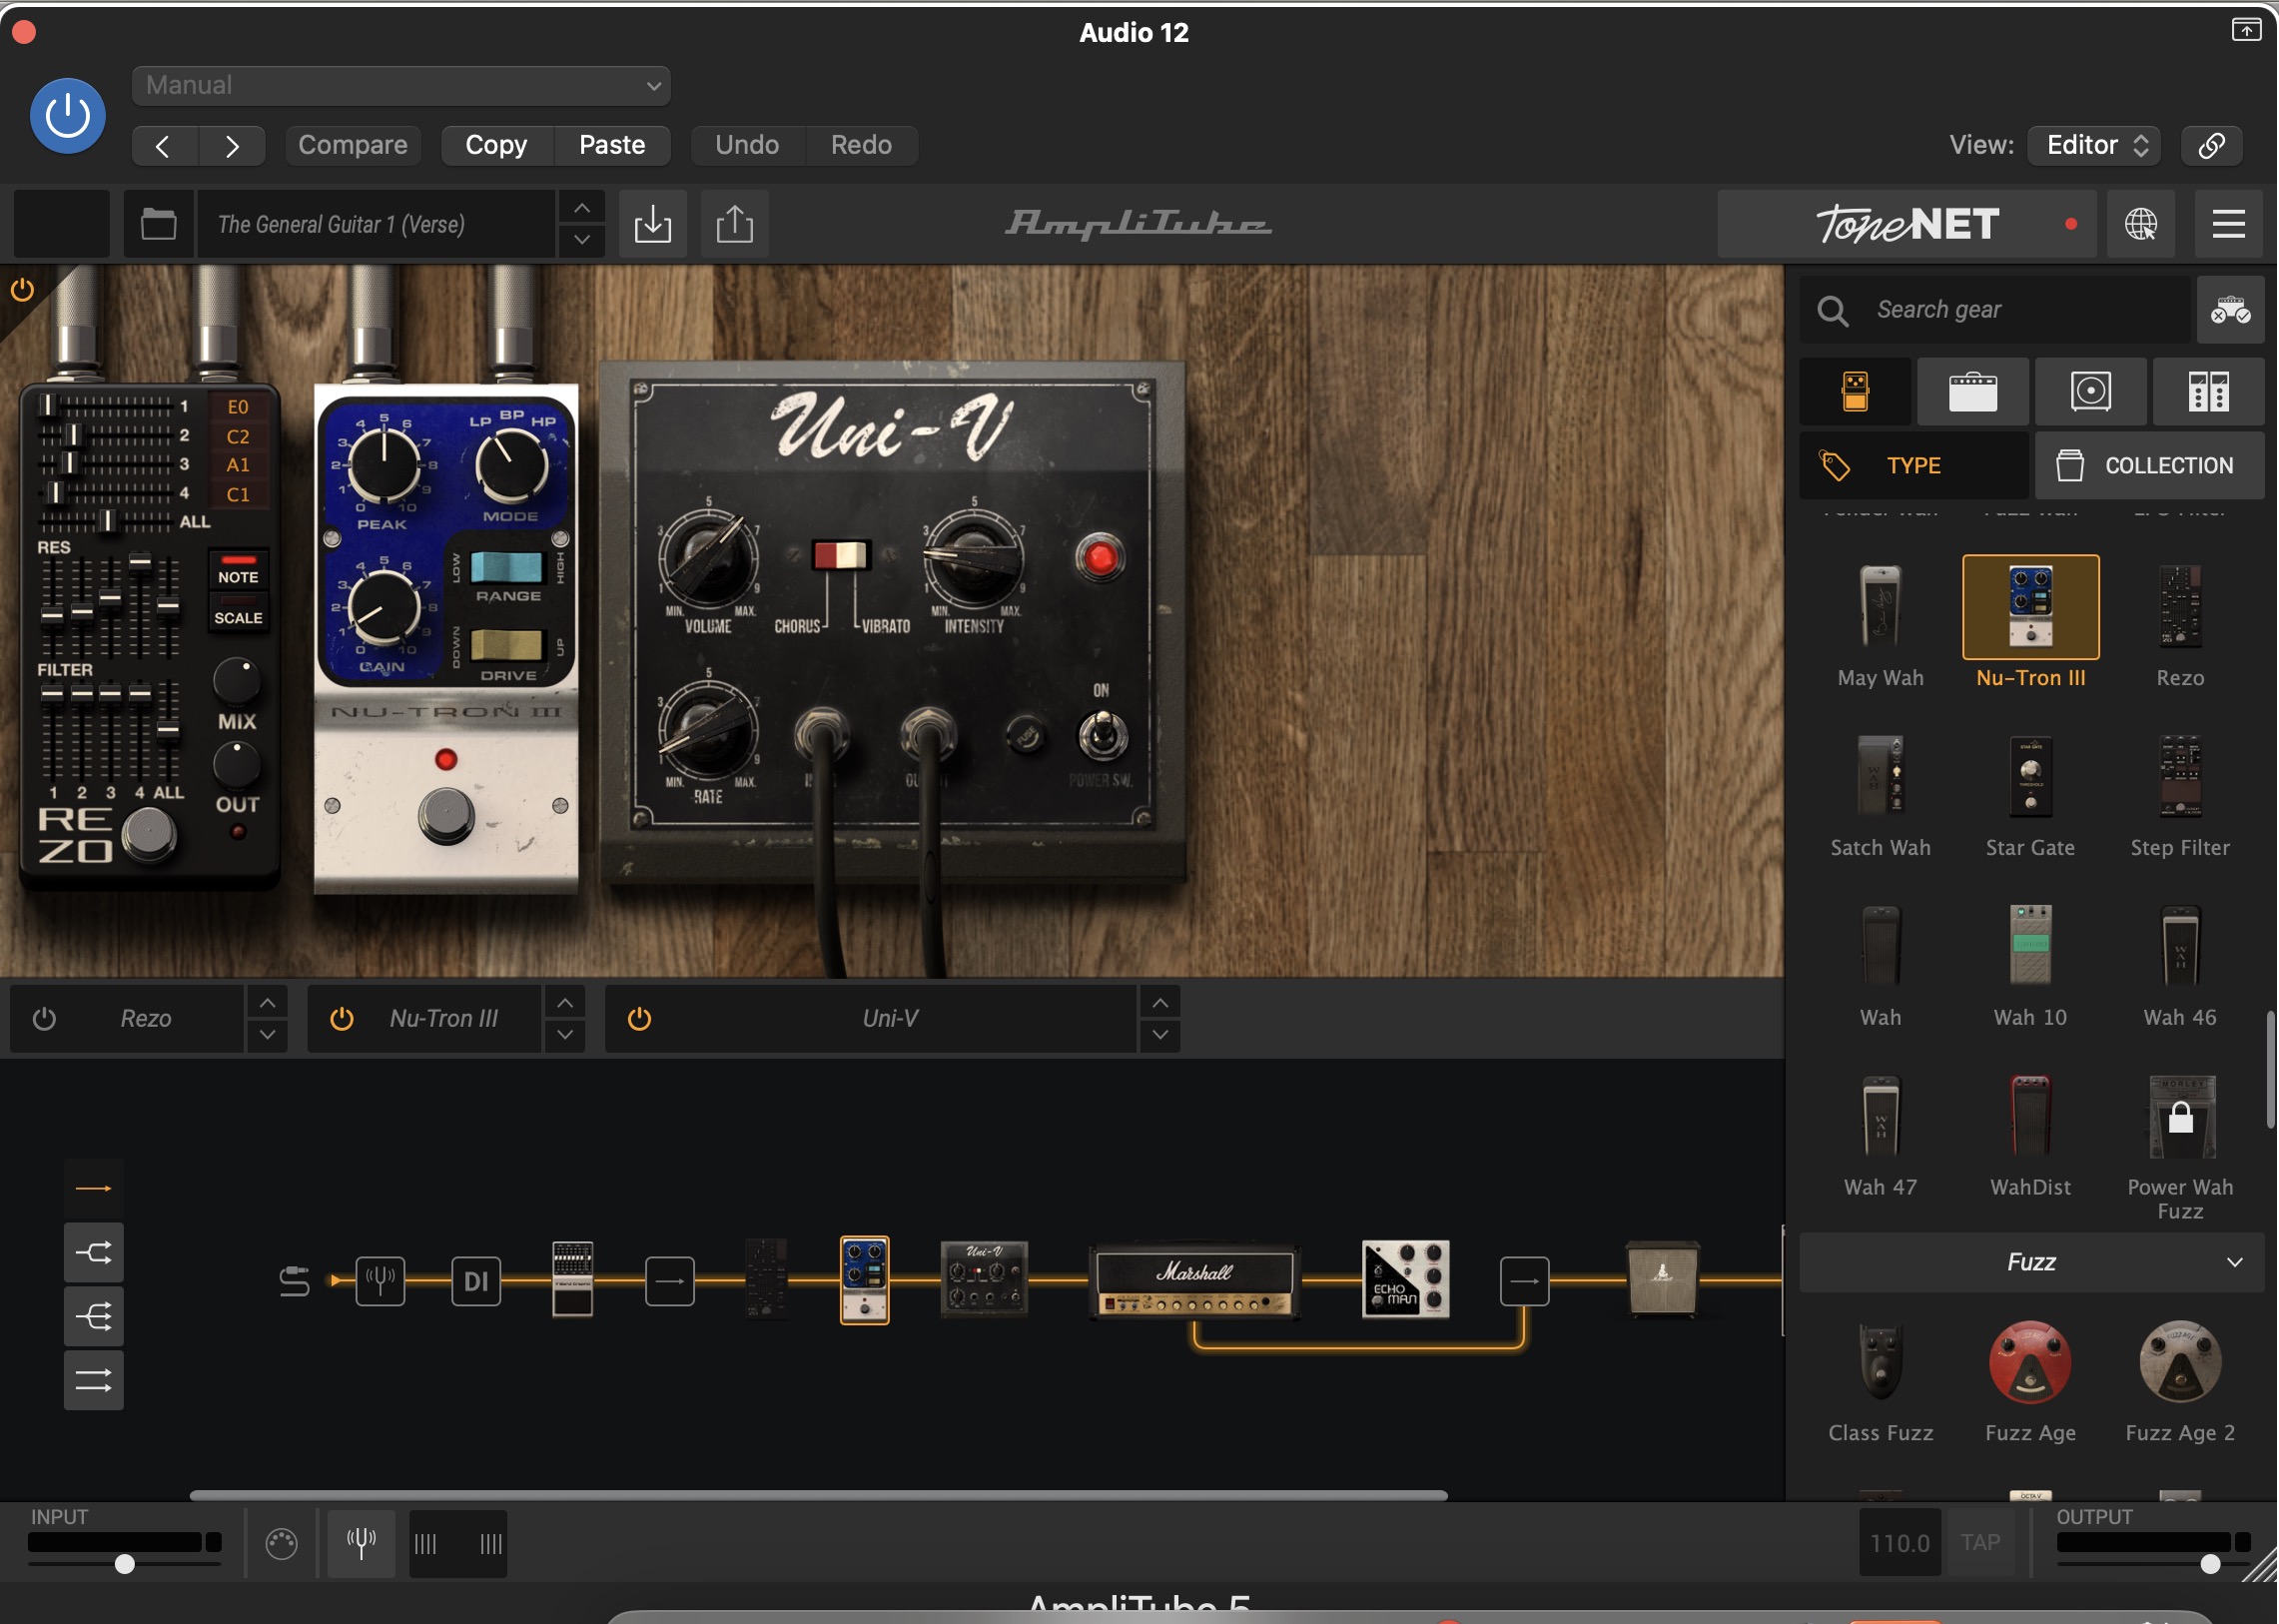Image resolution: width=2279 pixels, height=1624 pixels.
Task: Click the share preset upload icon
Action: coord(734,224)
